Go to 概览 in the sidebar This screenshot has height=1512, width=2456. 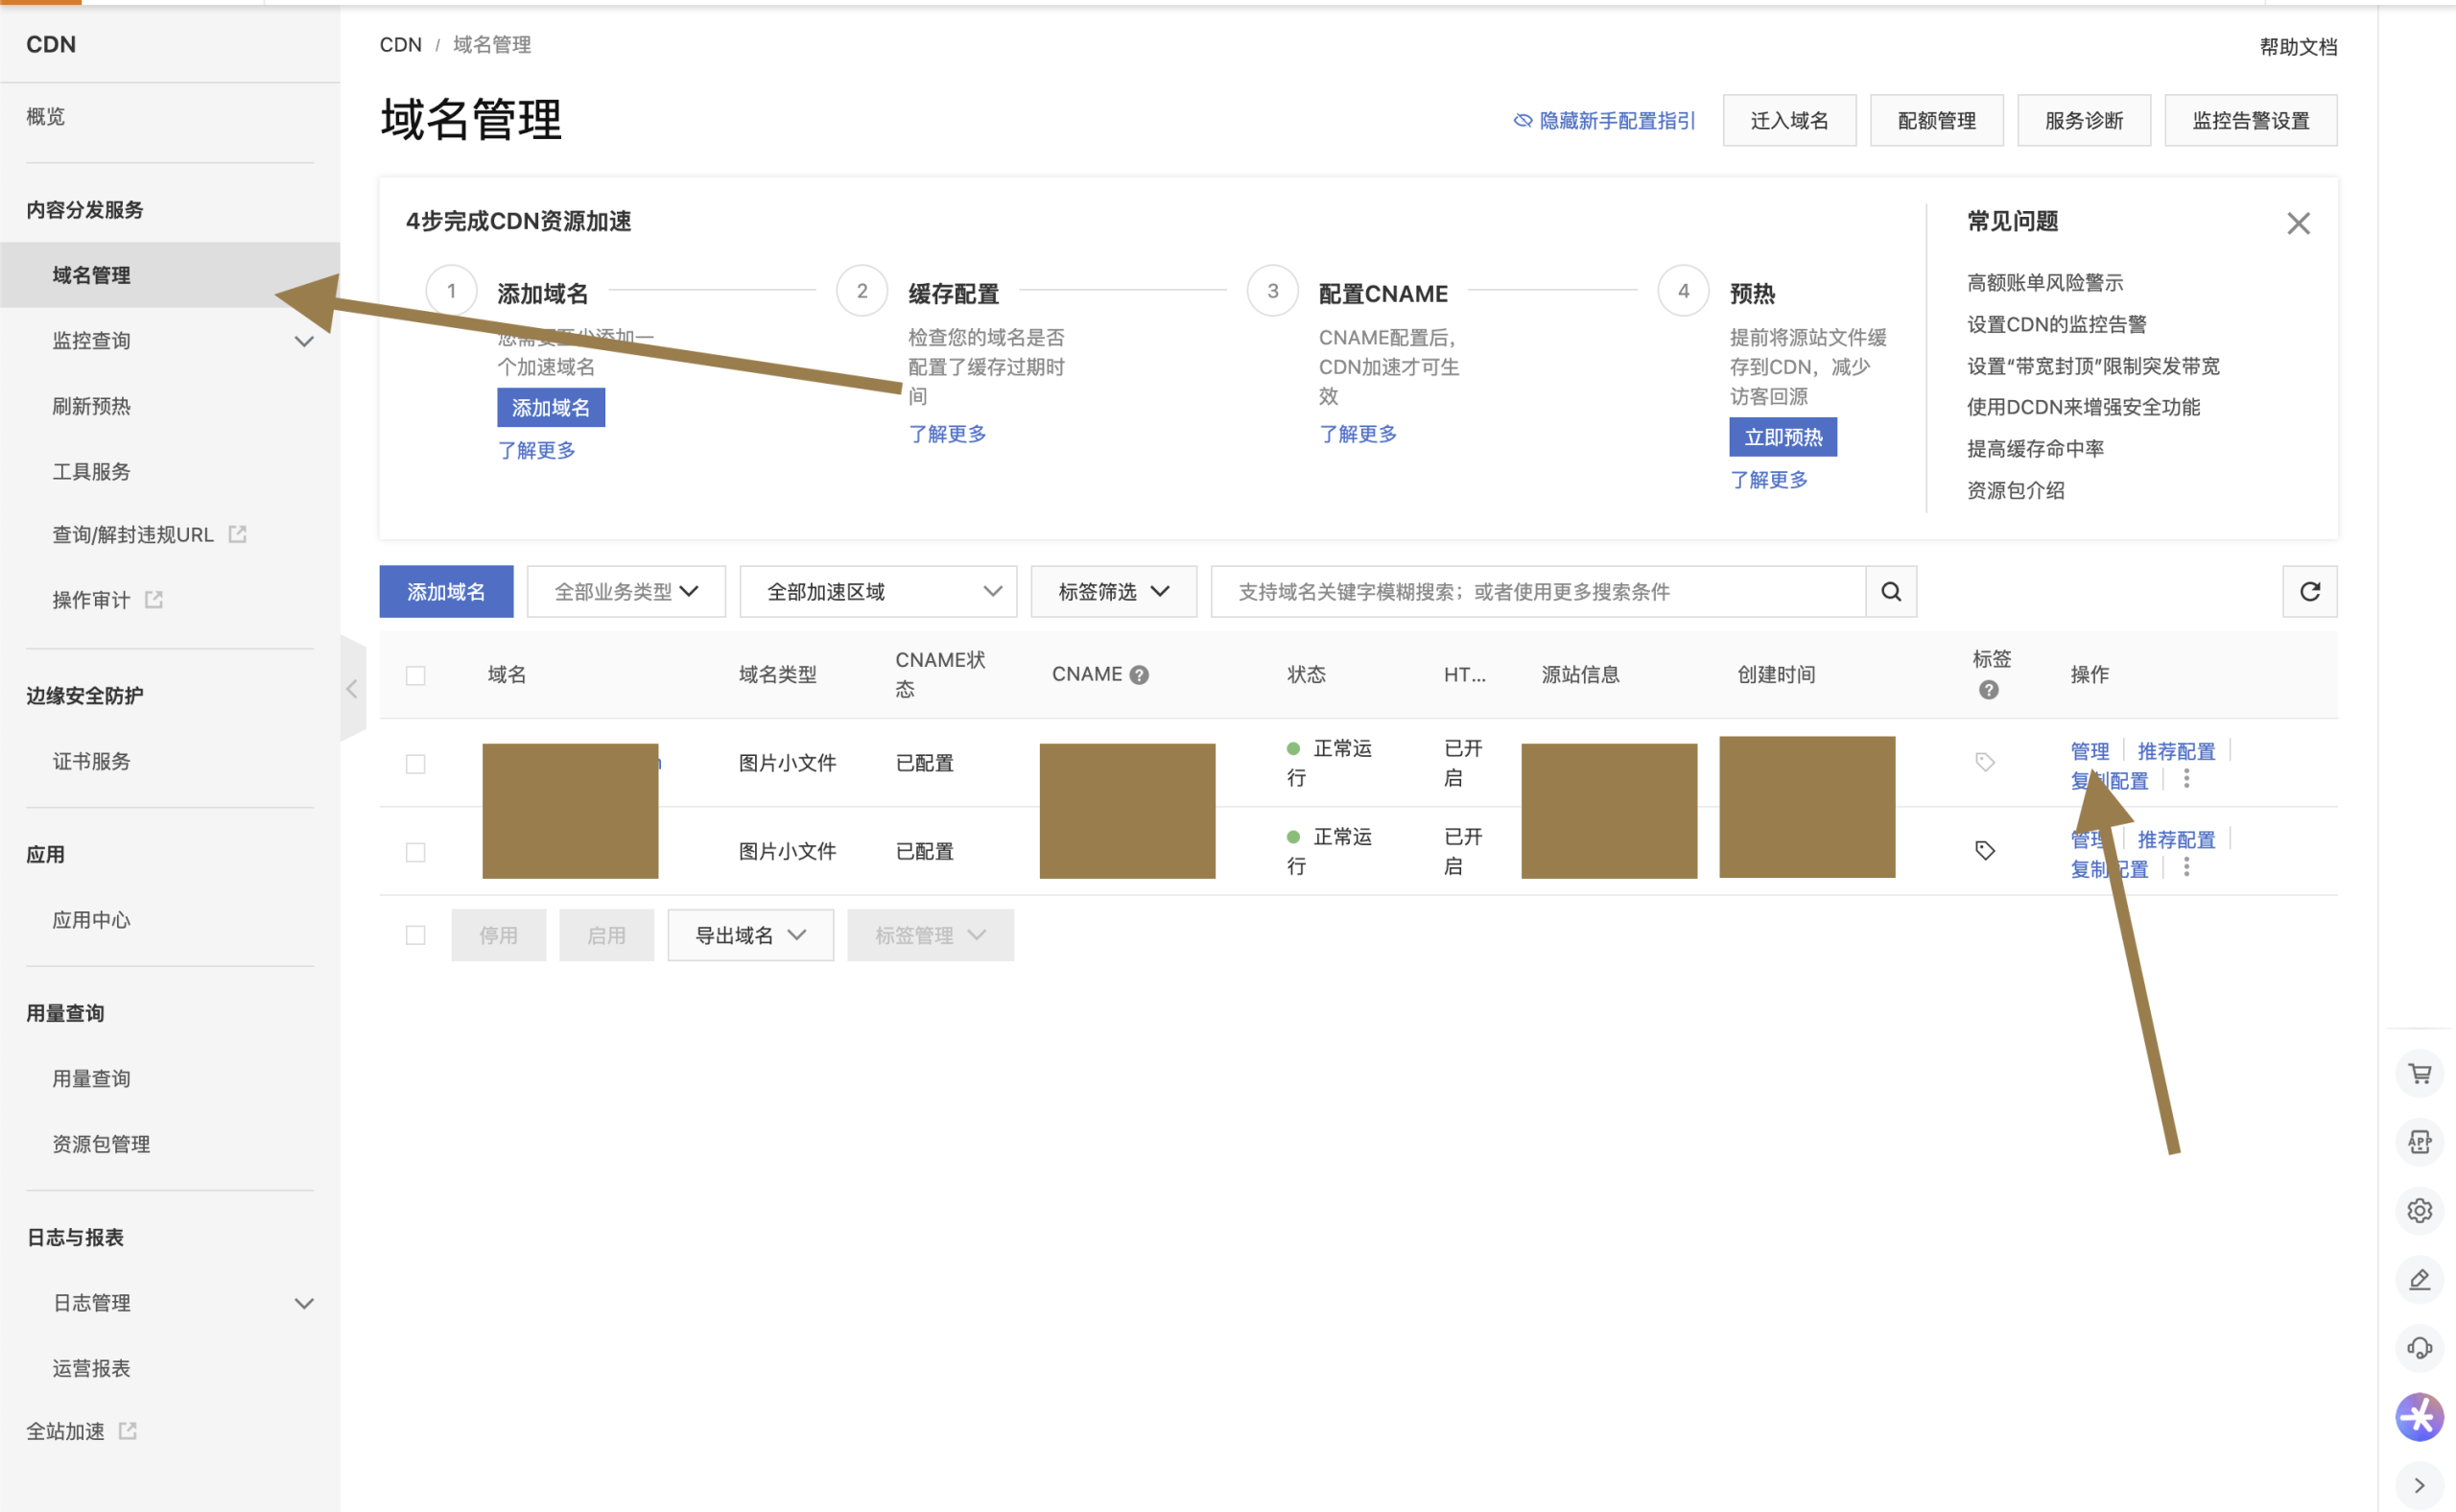[46, 117]
